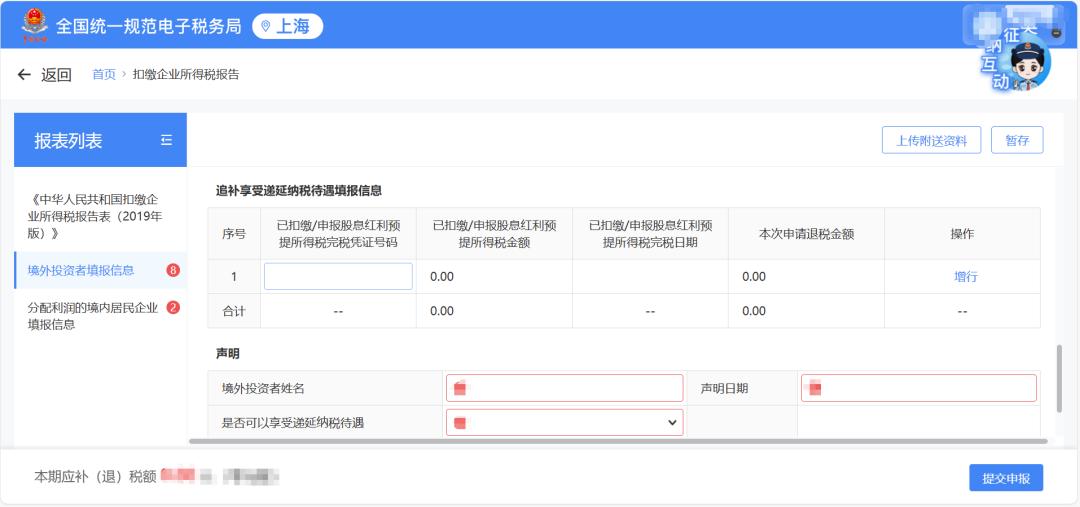
Task: Select 境外投资者填报信息 in report list
Action: point(81,270)
